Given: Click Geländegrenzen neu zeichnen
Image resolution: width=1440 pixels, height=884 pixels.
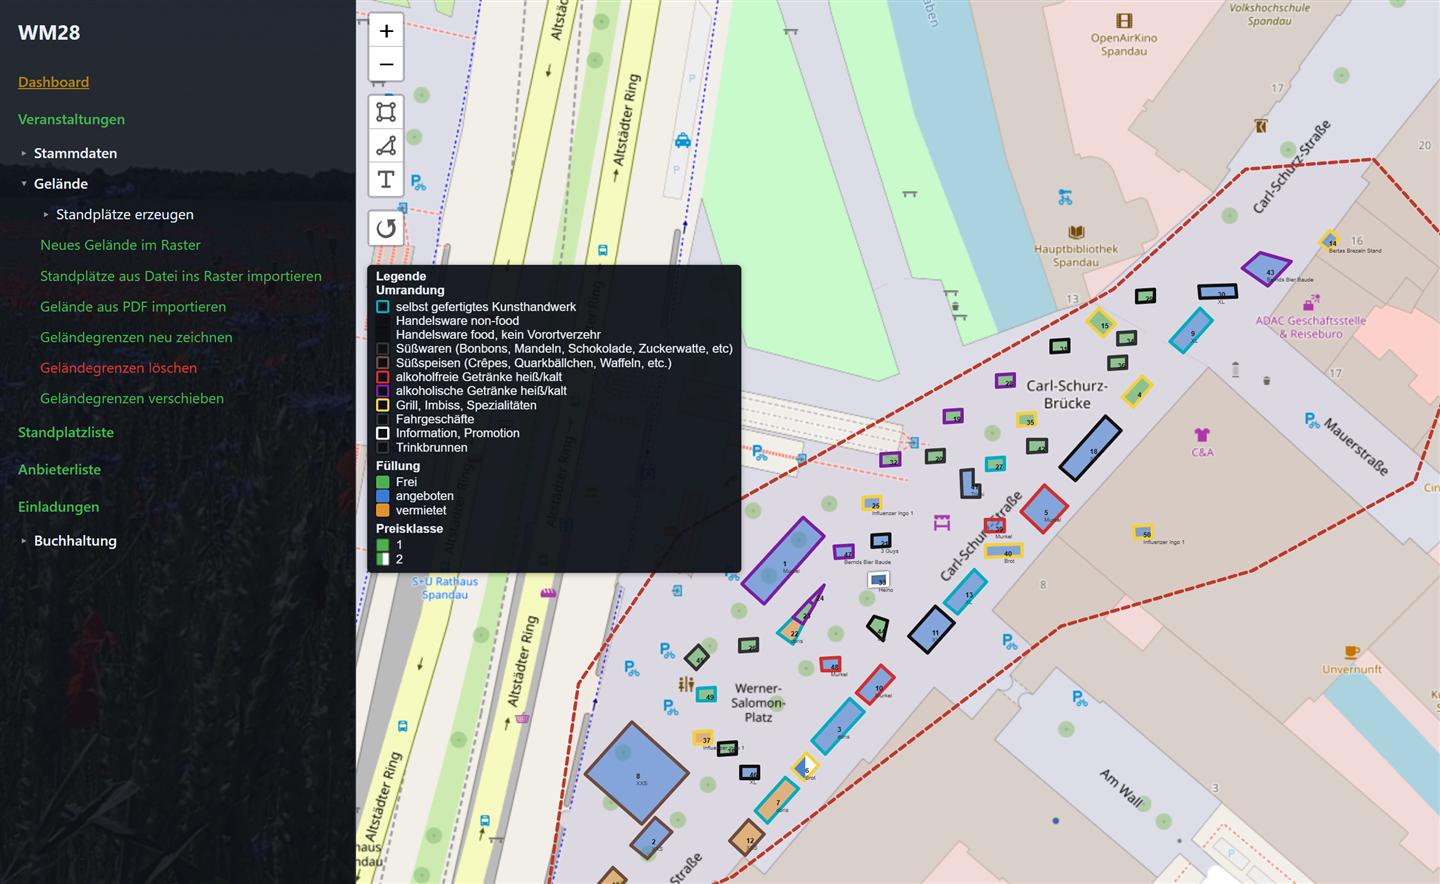Looking at the screenshot, I should 136,337.
